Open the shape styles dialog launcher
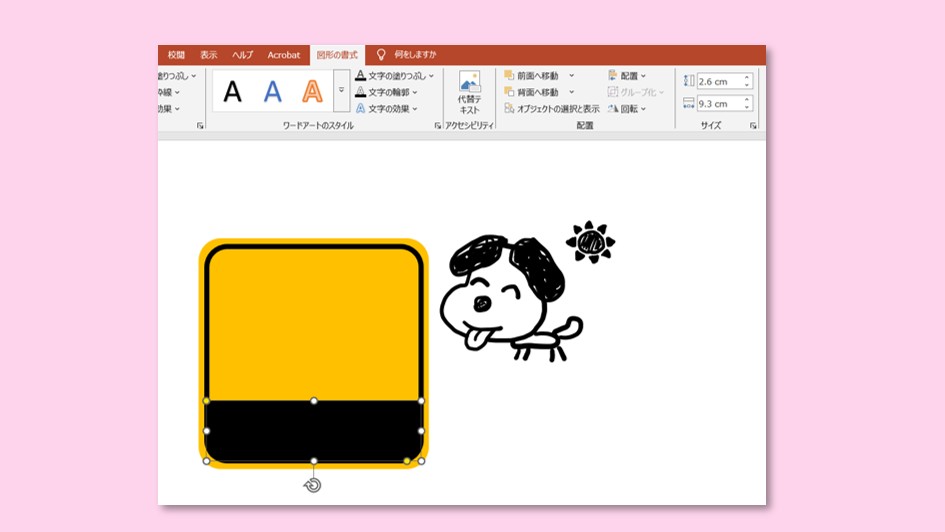 pyautogui.click(x=200, y=125)
